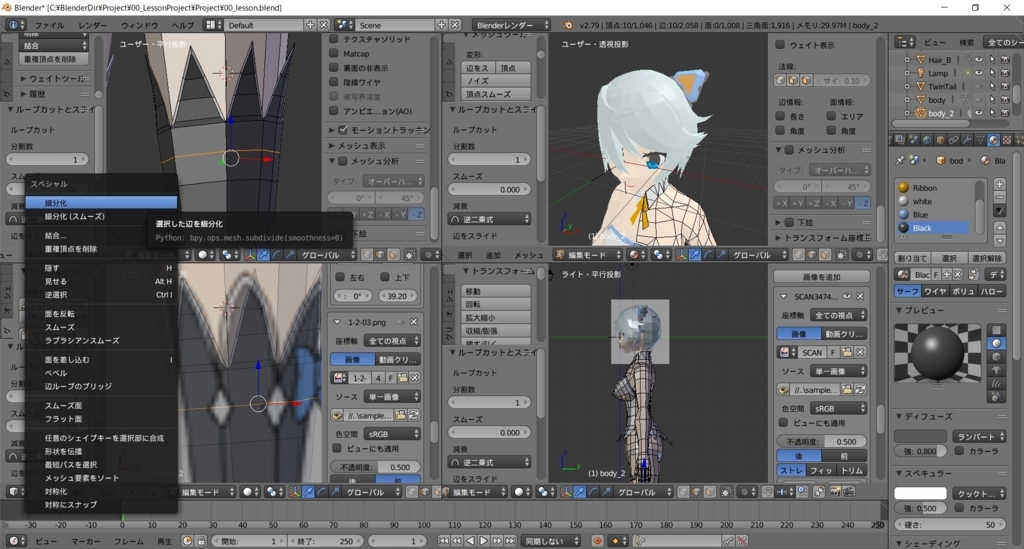
Task: Adjust the diffuse 強 0.800 intensity slider
Action: pyautogui.click(x=920, y=450)
